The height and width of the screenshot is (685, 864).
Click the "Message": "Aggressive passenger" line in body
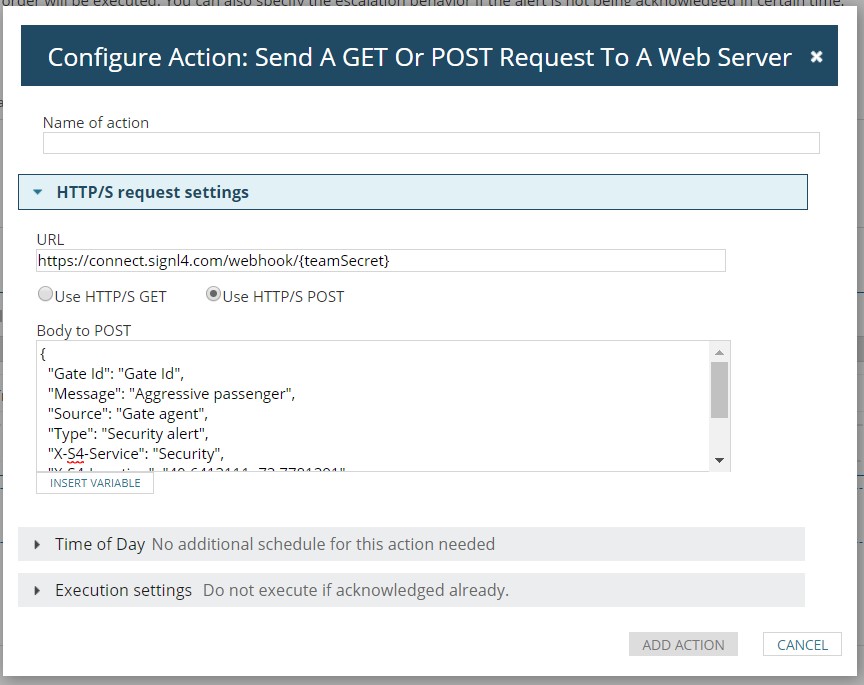point(171,394)
